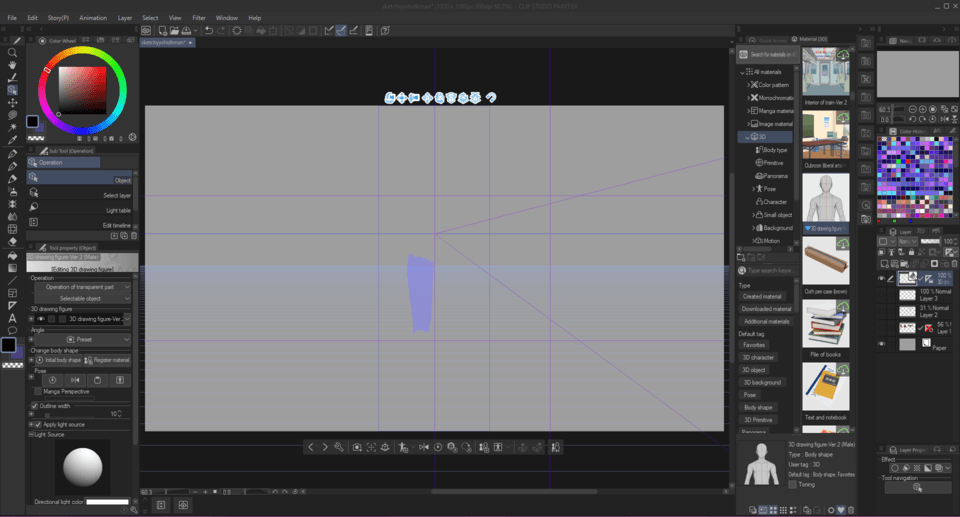Select the Auto select wand tool

(12, 127)
